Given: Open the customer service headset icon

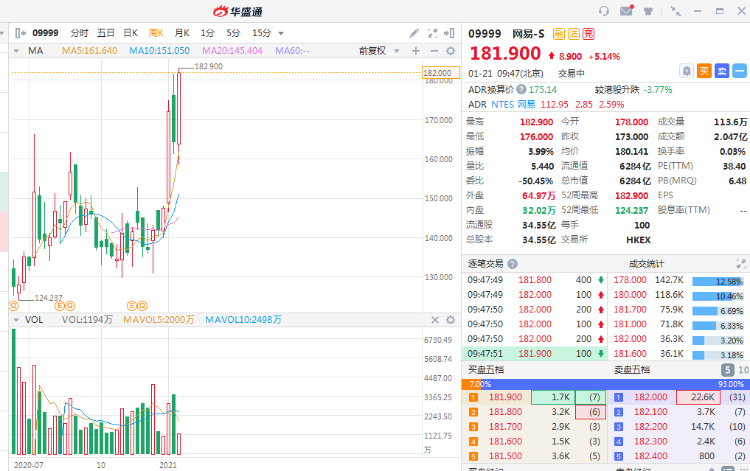Looking at the screenshot, I should coord(602,11).
